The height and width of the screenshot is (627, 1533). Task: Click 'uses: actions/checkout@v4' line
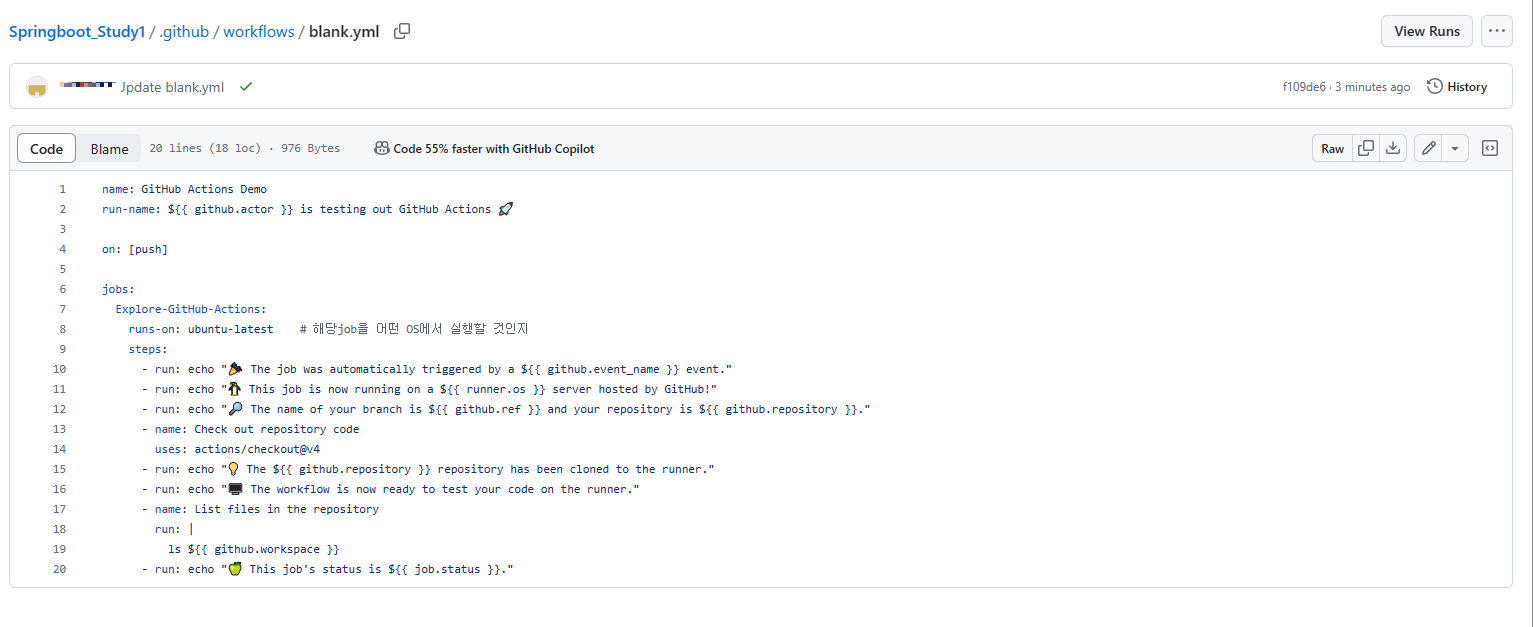(237, 449)
